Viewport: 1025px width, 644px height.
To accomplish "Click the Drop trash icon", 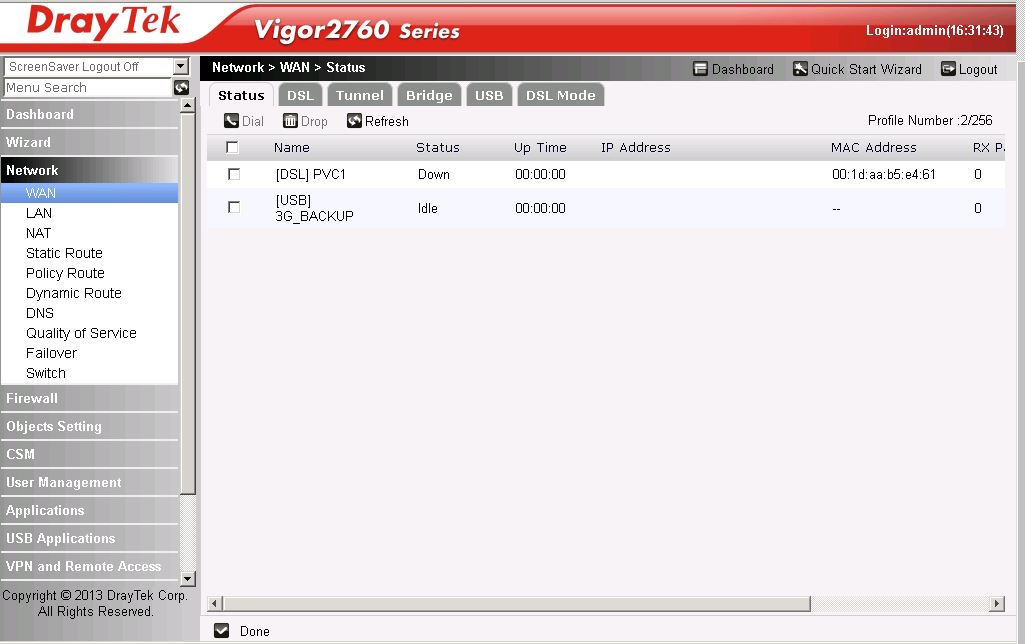I will pos(290,121).
